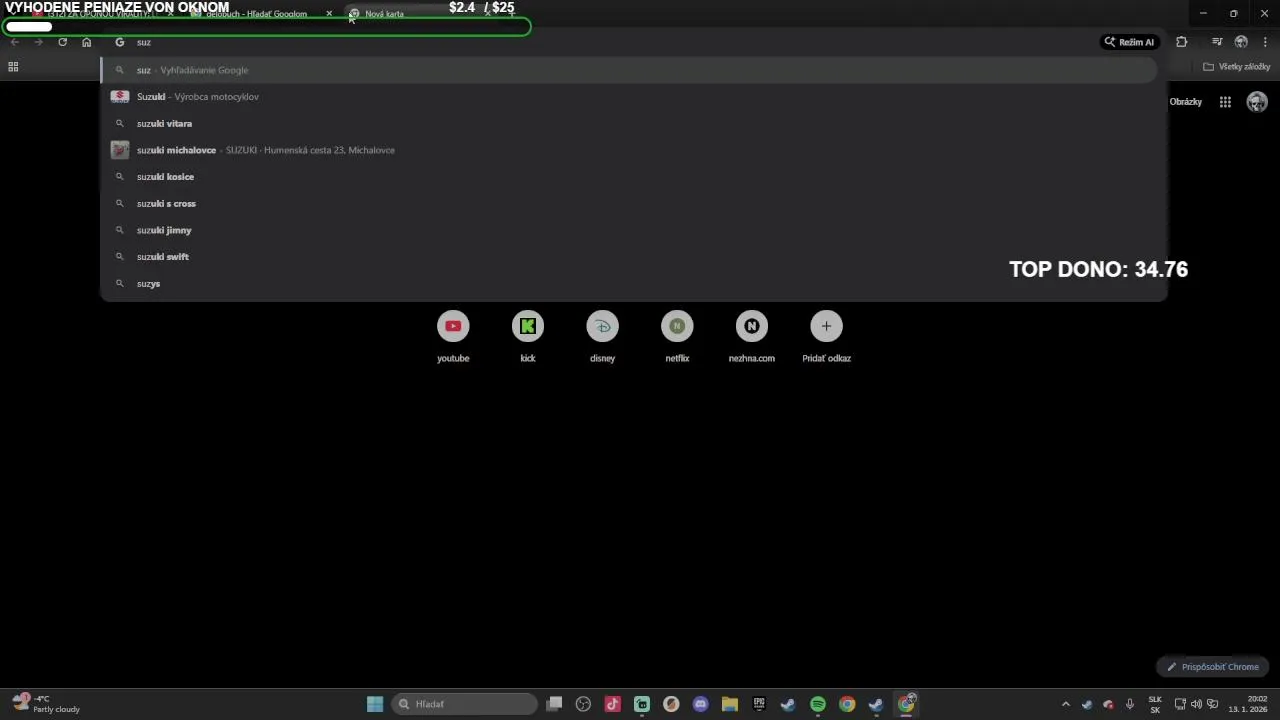The width and height of the screenshot is (1280, 720).
Task: Add a shortcut with Pridať odkaz
Action: (x=826, y=336)
